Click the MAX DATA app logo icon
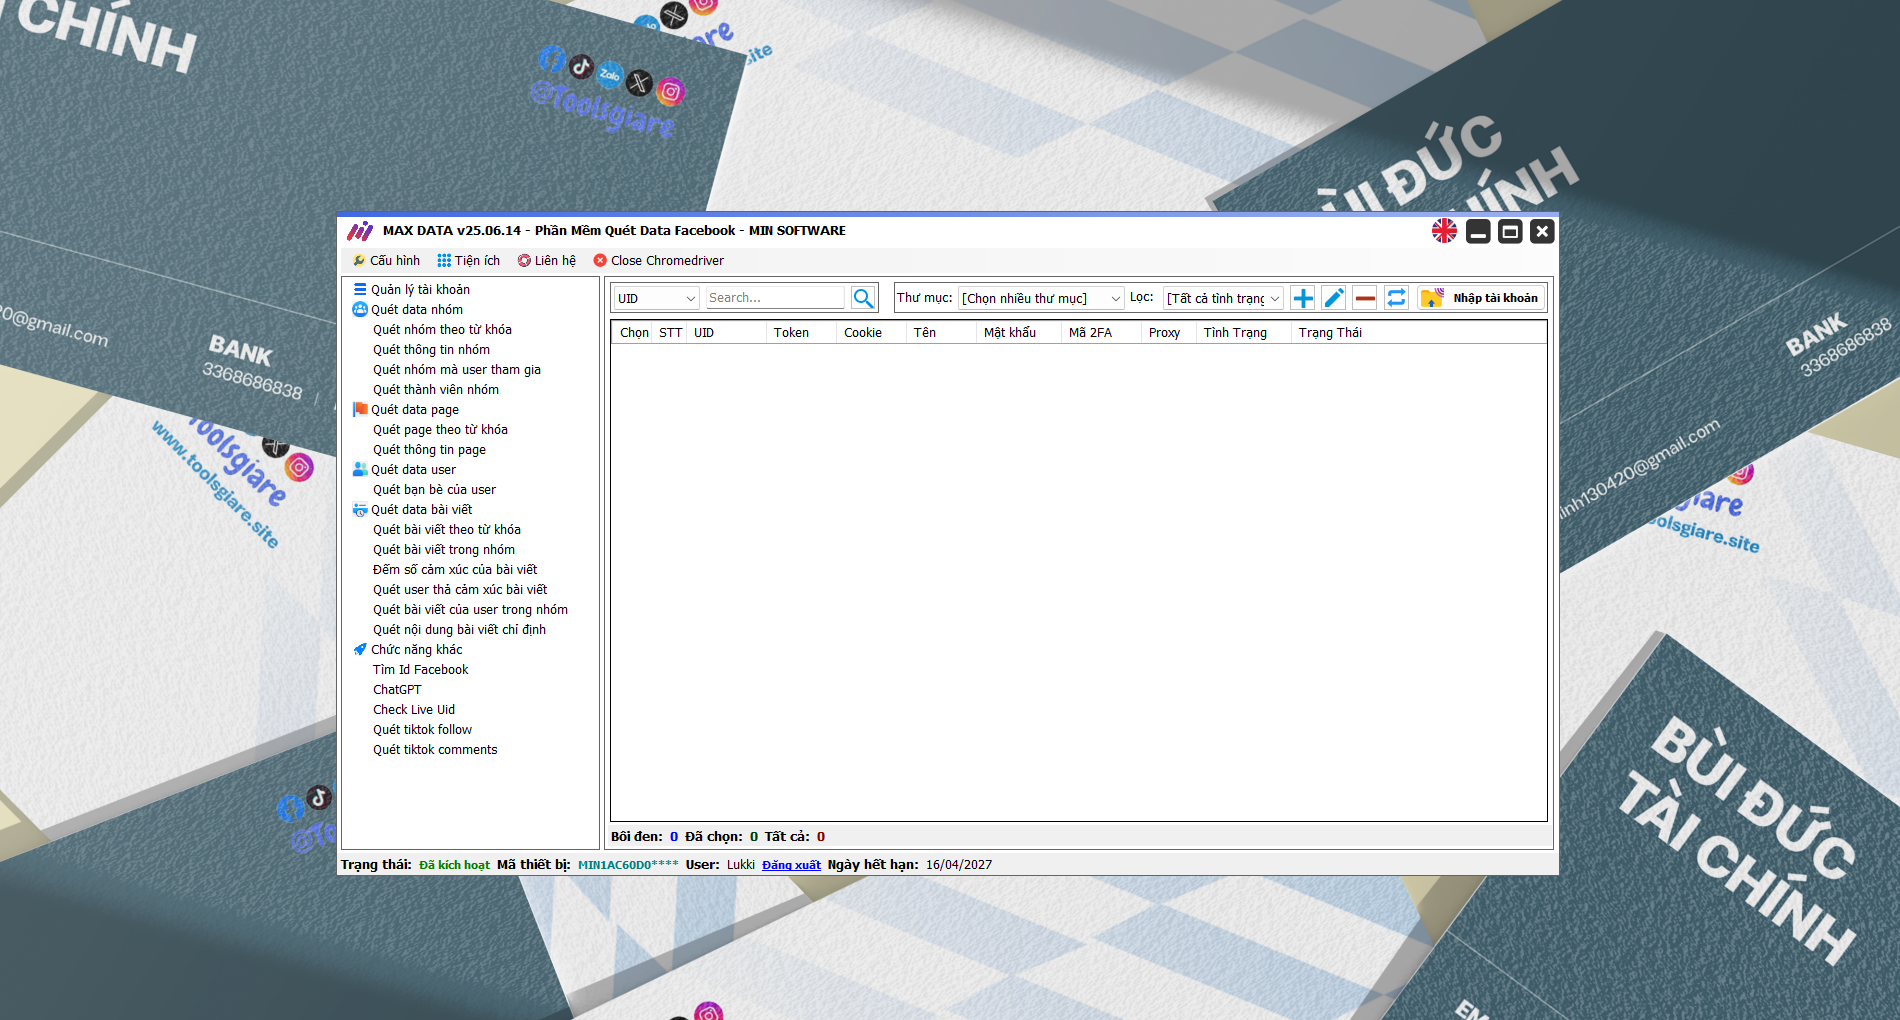Screen dimensions: 1900x1020 point(360,231)
